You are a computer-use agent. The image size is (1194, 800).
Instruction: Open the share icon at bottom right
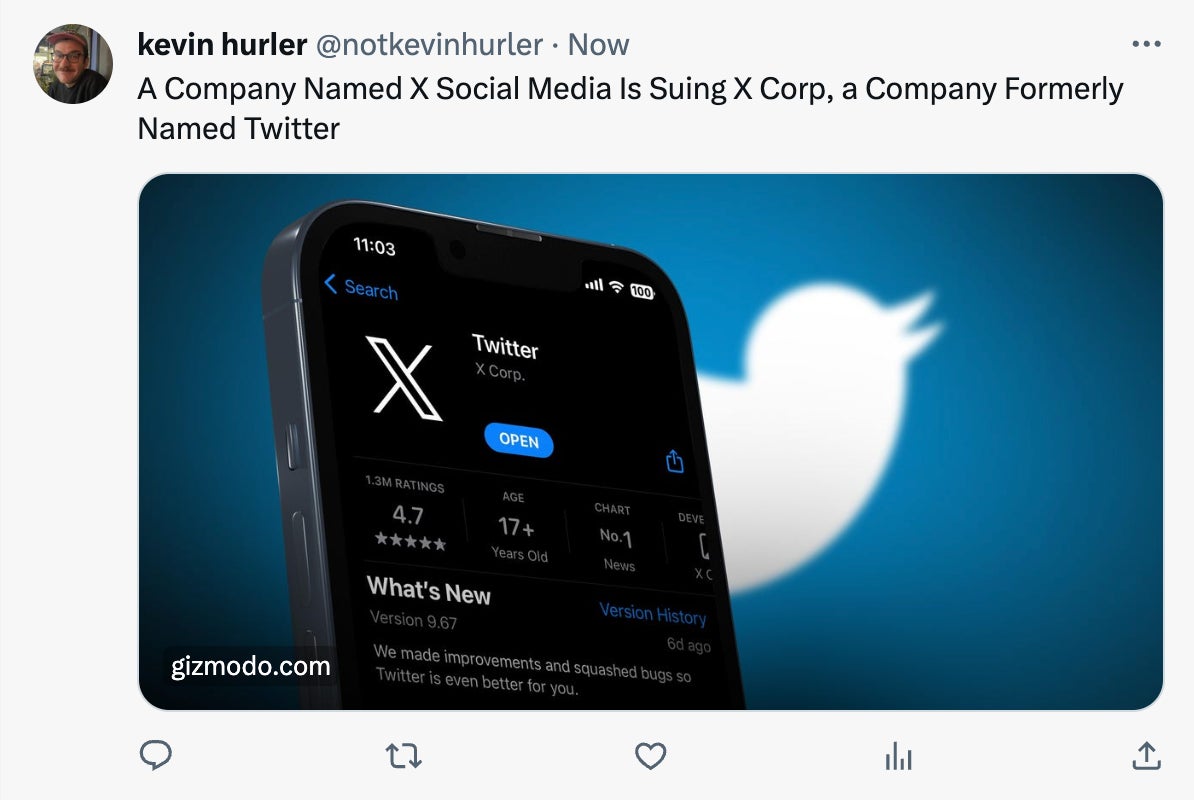1145,757
